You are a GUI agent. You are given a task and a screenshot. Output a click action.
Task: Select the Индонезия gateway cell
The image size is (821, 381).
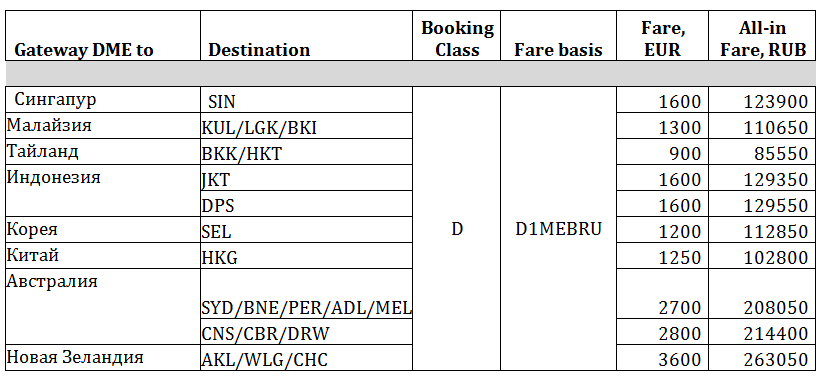click(103, 190)
